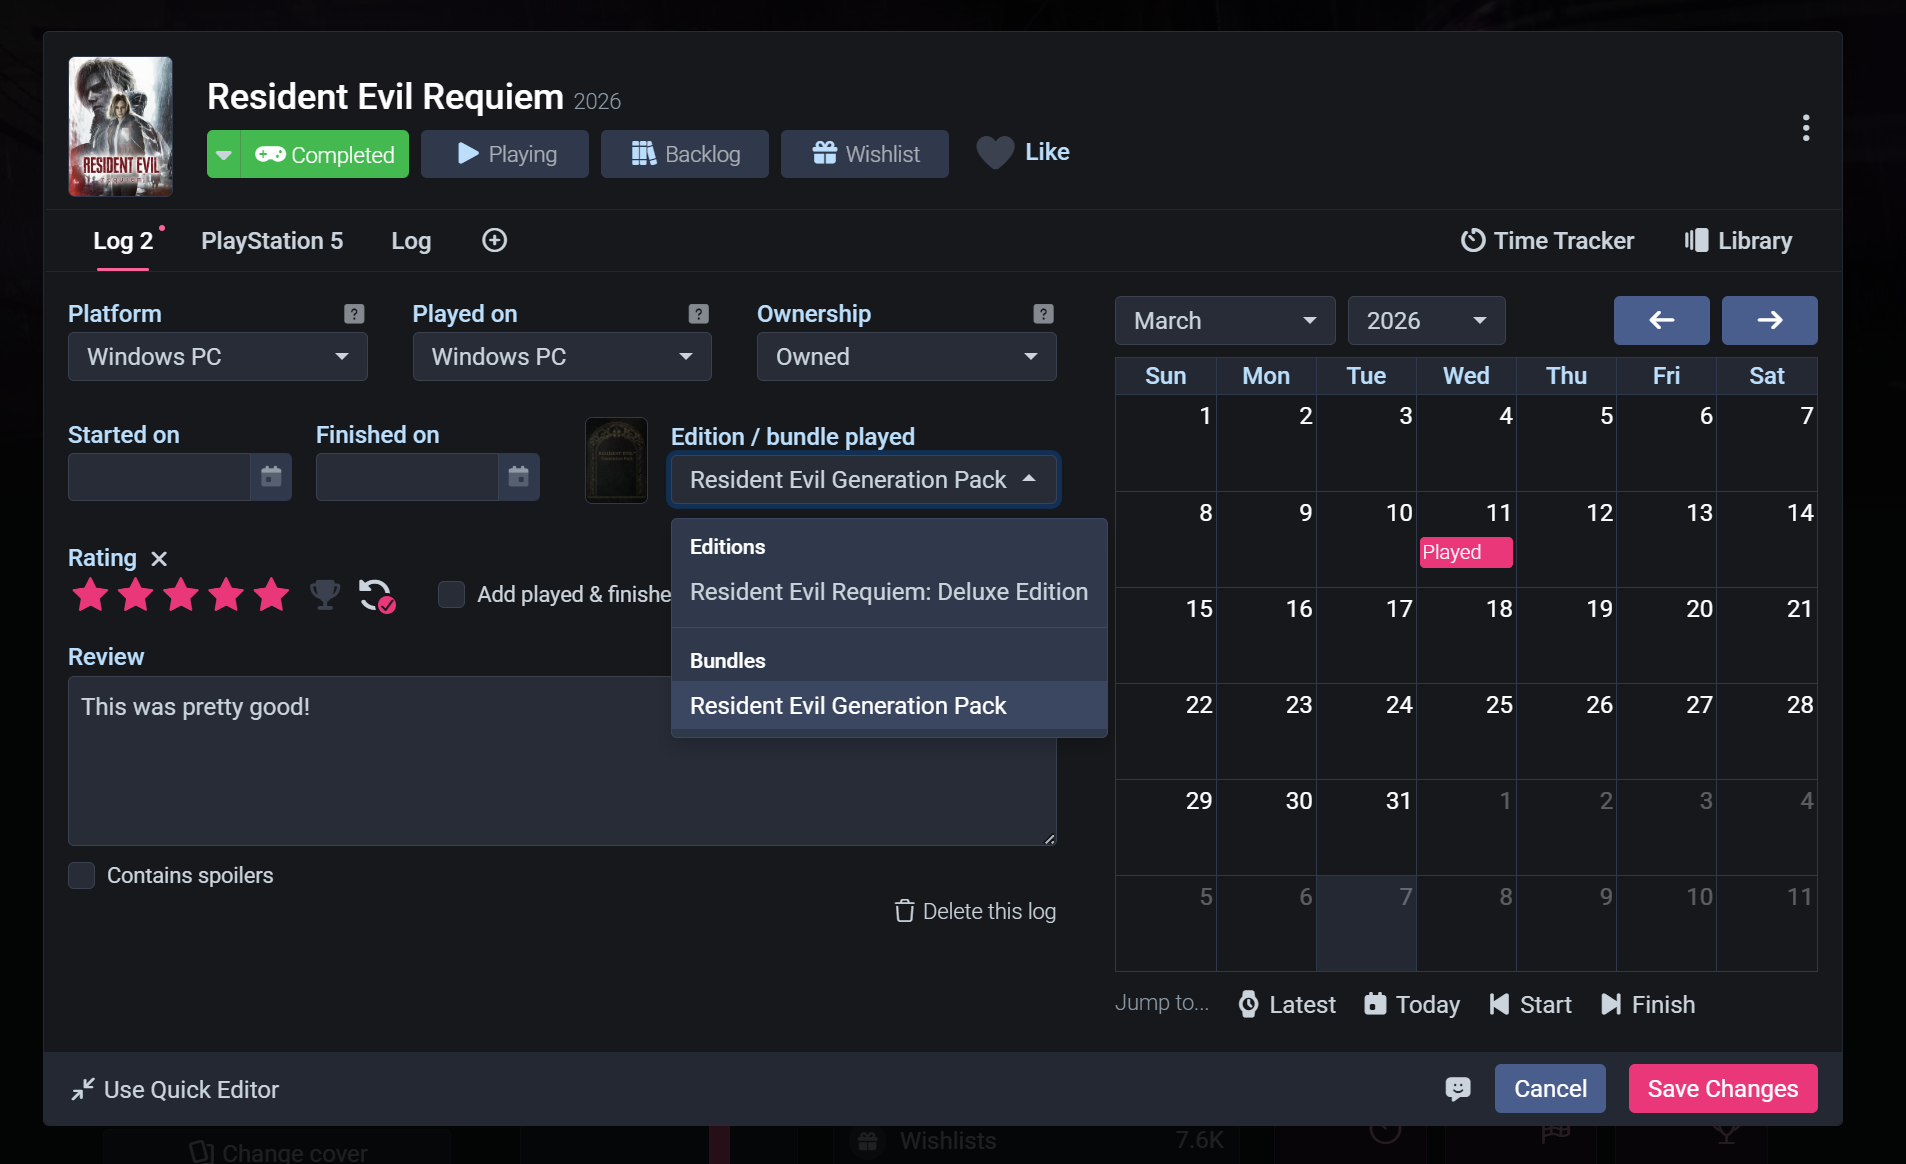Set rating to one star
1906x1164 pixels.
(90, 594)
